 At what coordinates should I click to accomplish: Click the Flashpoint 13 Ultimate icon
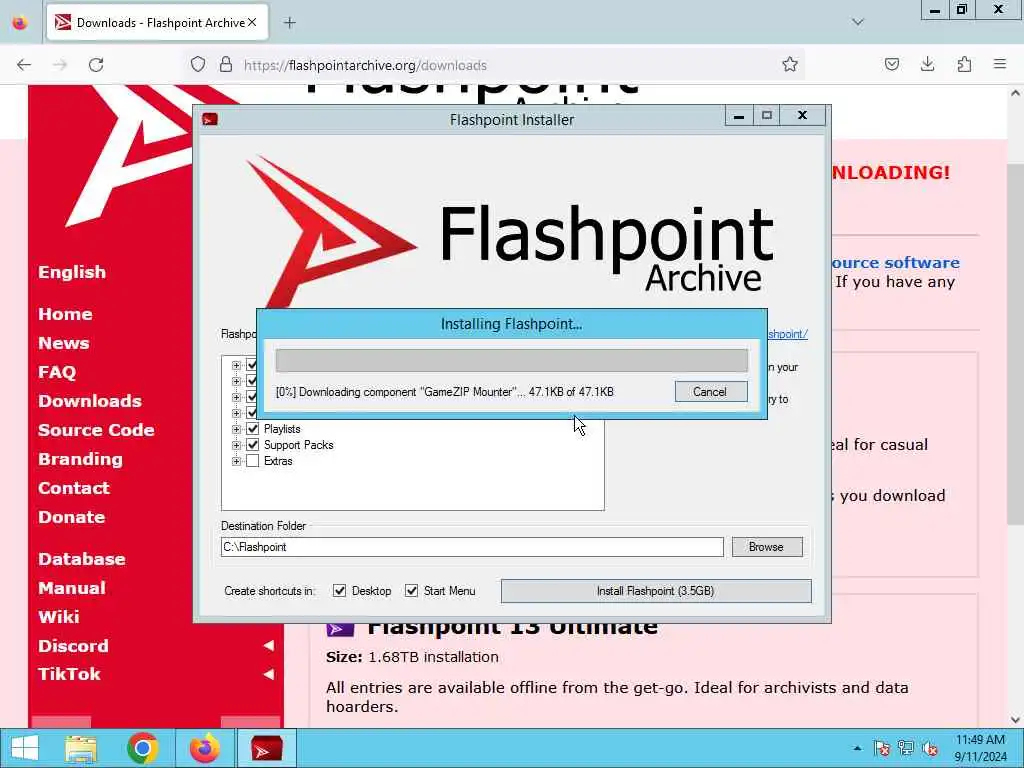tap(340, 629)
